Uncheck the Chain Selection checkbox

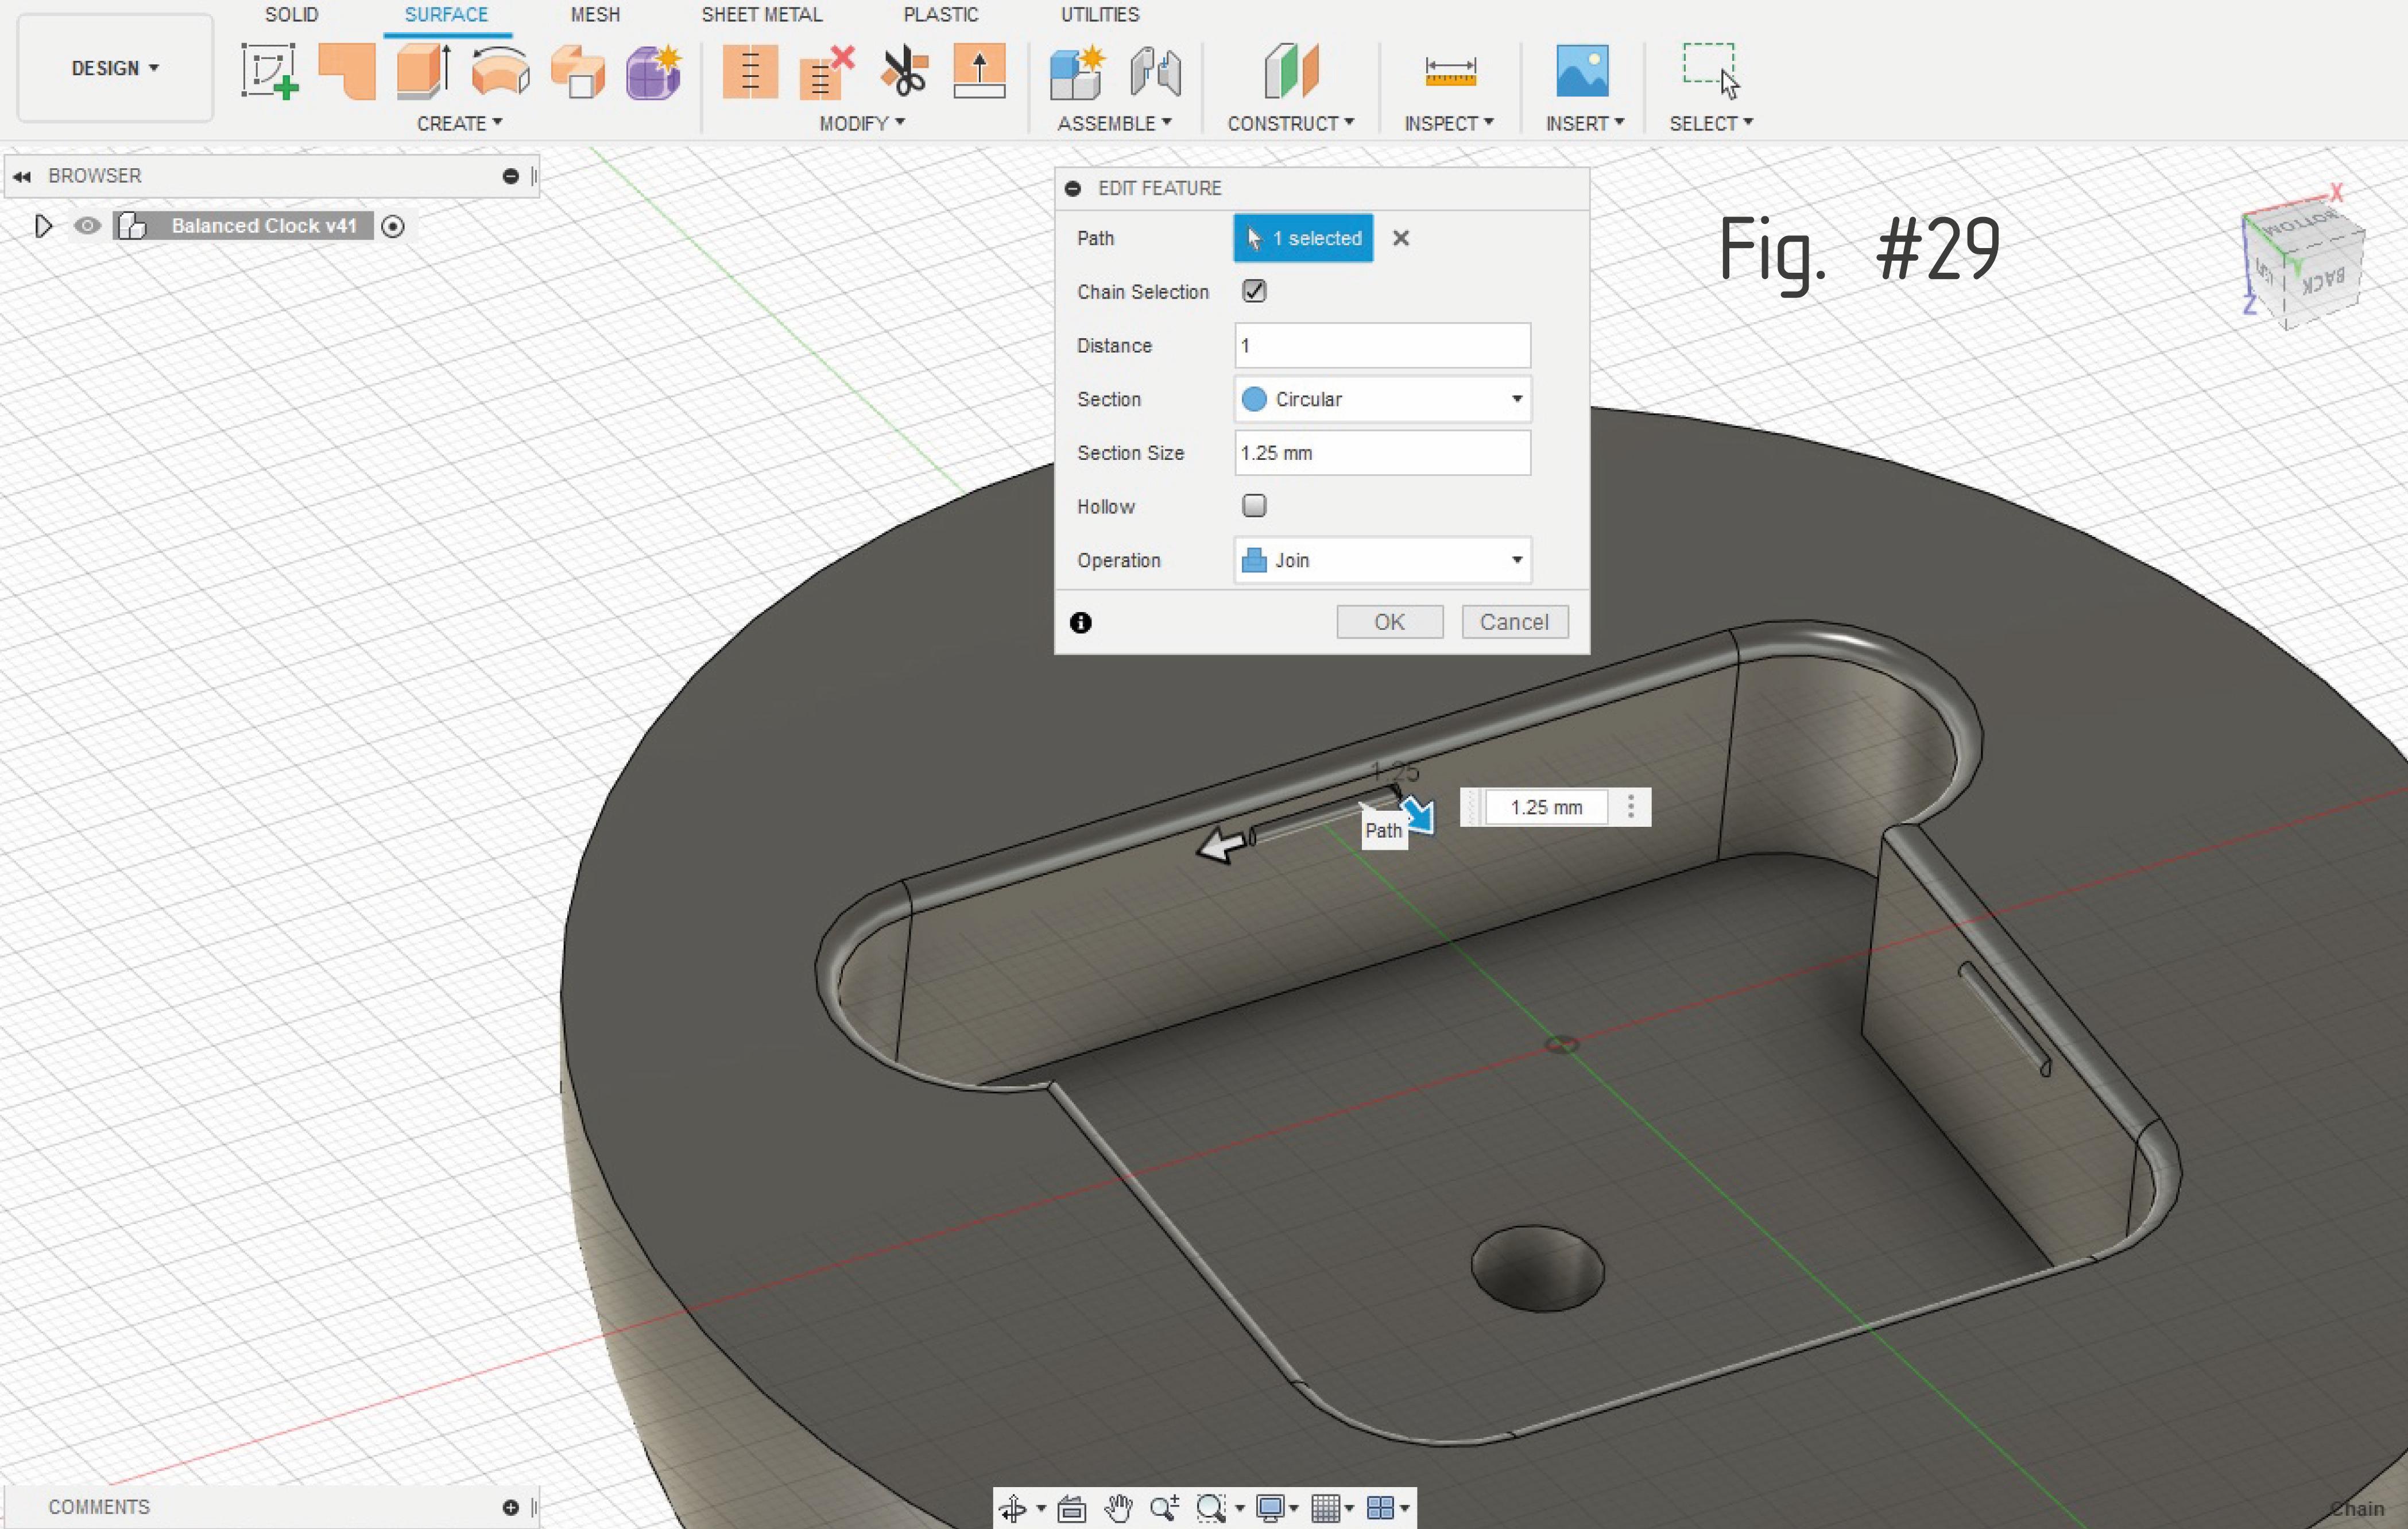(1254, 291)
